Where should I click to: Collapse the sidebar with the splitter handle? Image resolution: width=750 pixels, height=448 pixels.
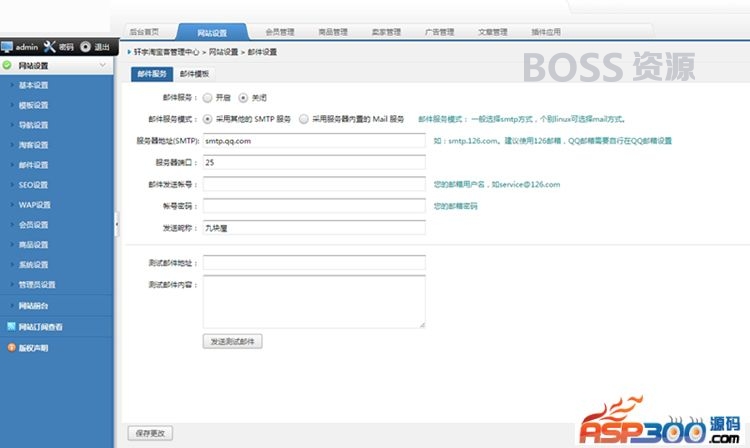[116, 224]
